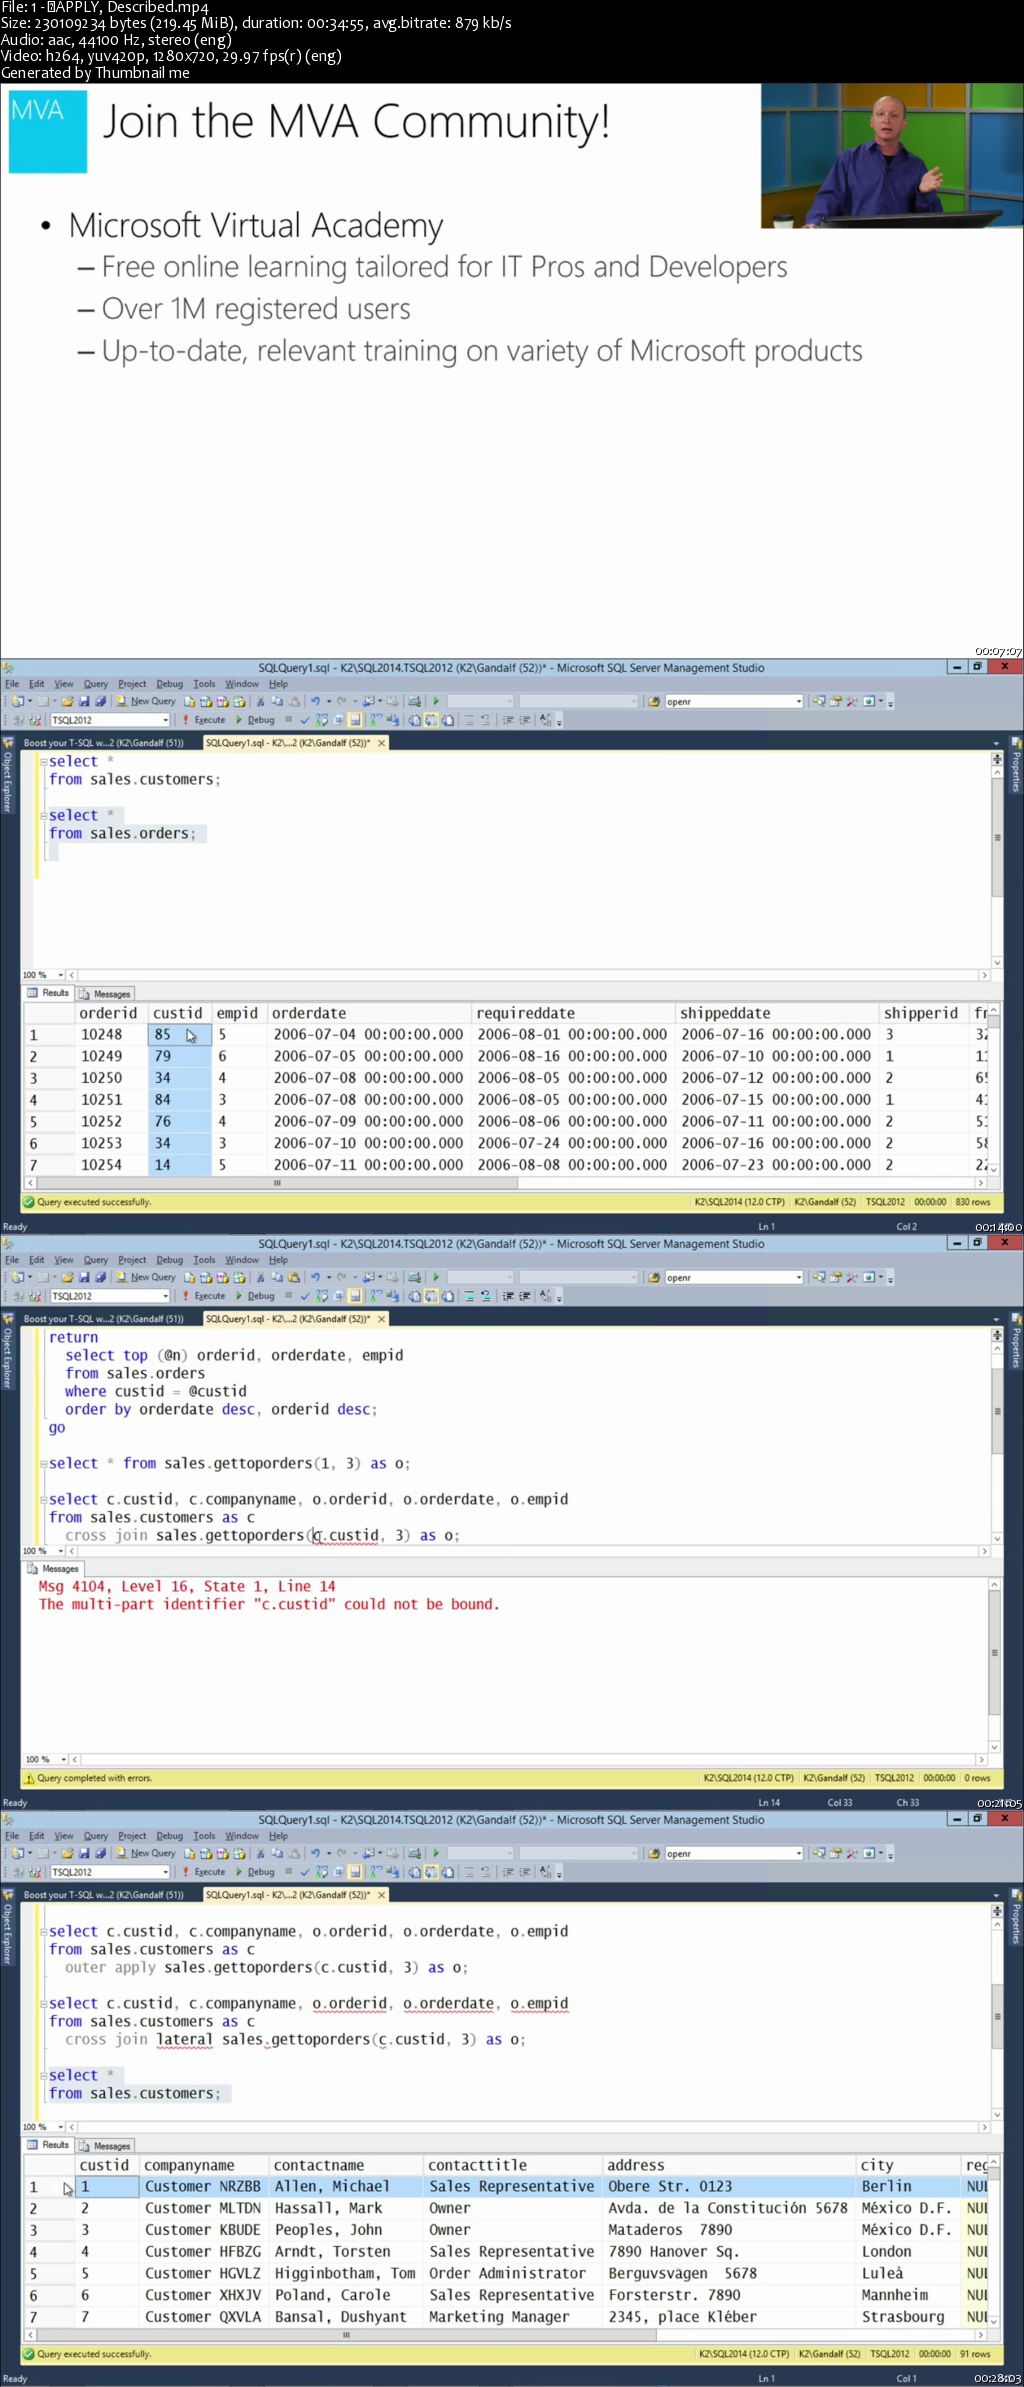Open the Object Explorer side tab in the Msg 4104 window

[x=7, y=1352]
